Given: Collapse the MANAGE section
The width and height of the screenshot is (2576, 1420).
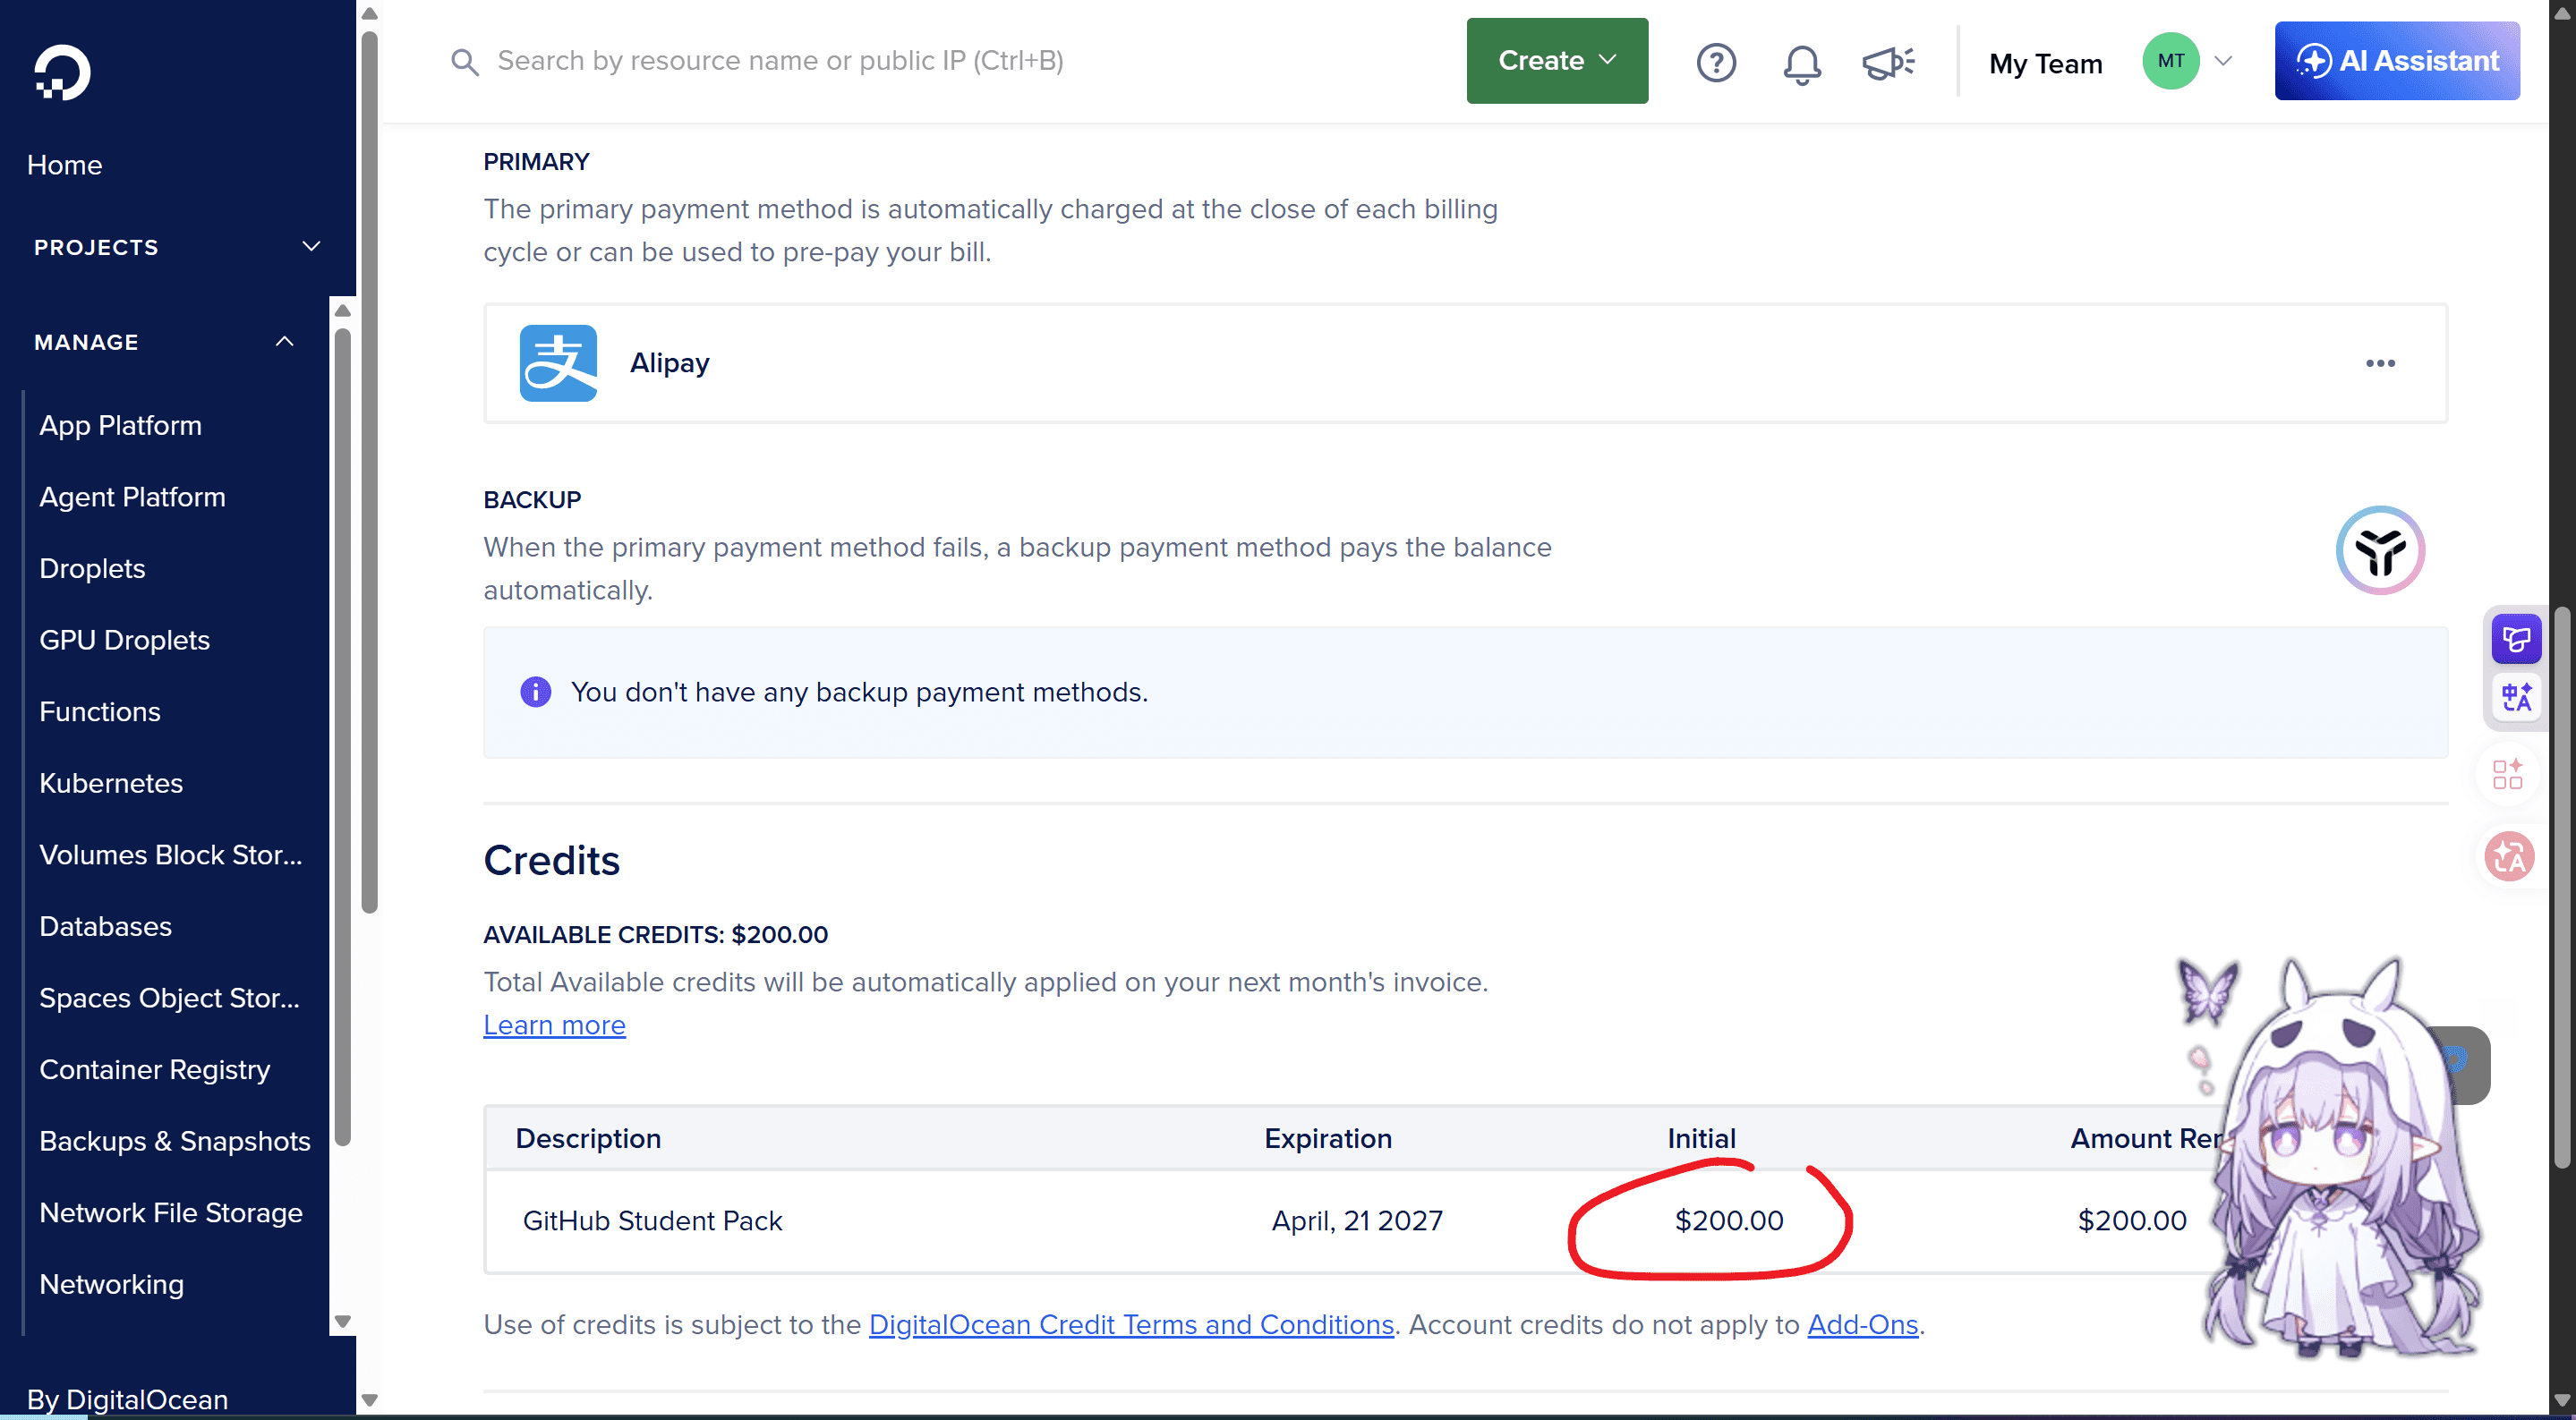Looking at the screenshot, I should pyautogui.click(x=165, y=342).
